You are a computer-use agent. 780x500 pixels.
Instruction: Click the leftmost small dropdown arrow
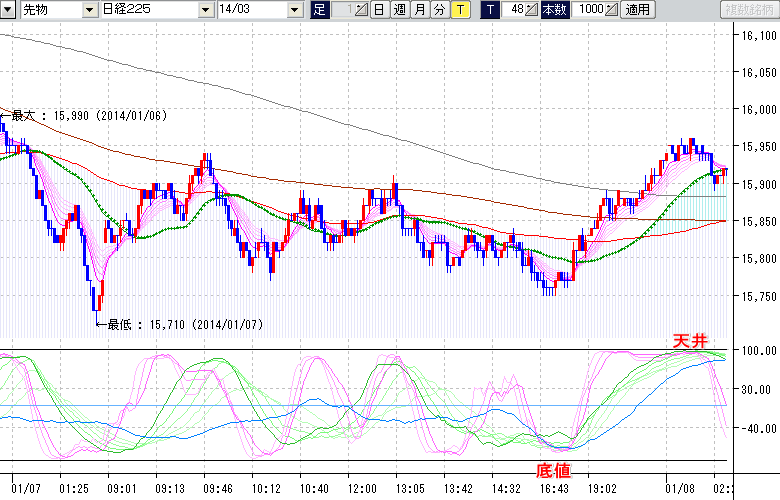click(x=8, y=10)
